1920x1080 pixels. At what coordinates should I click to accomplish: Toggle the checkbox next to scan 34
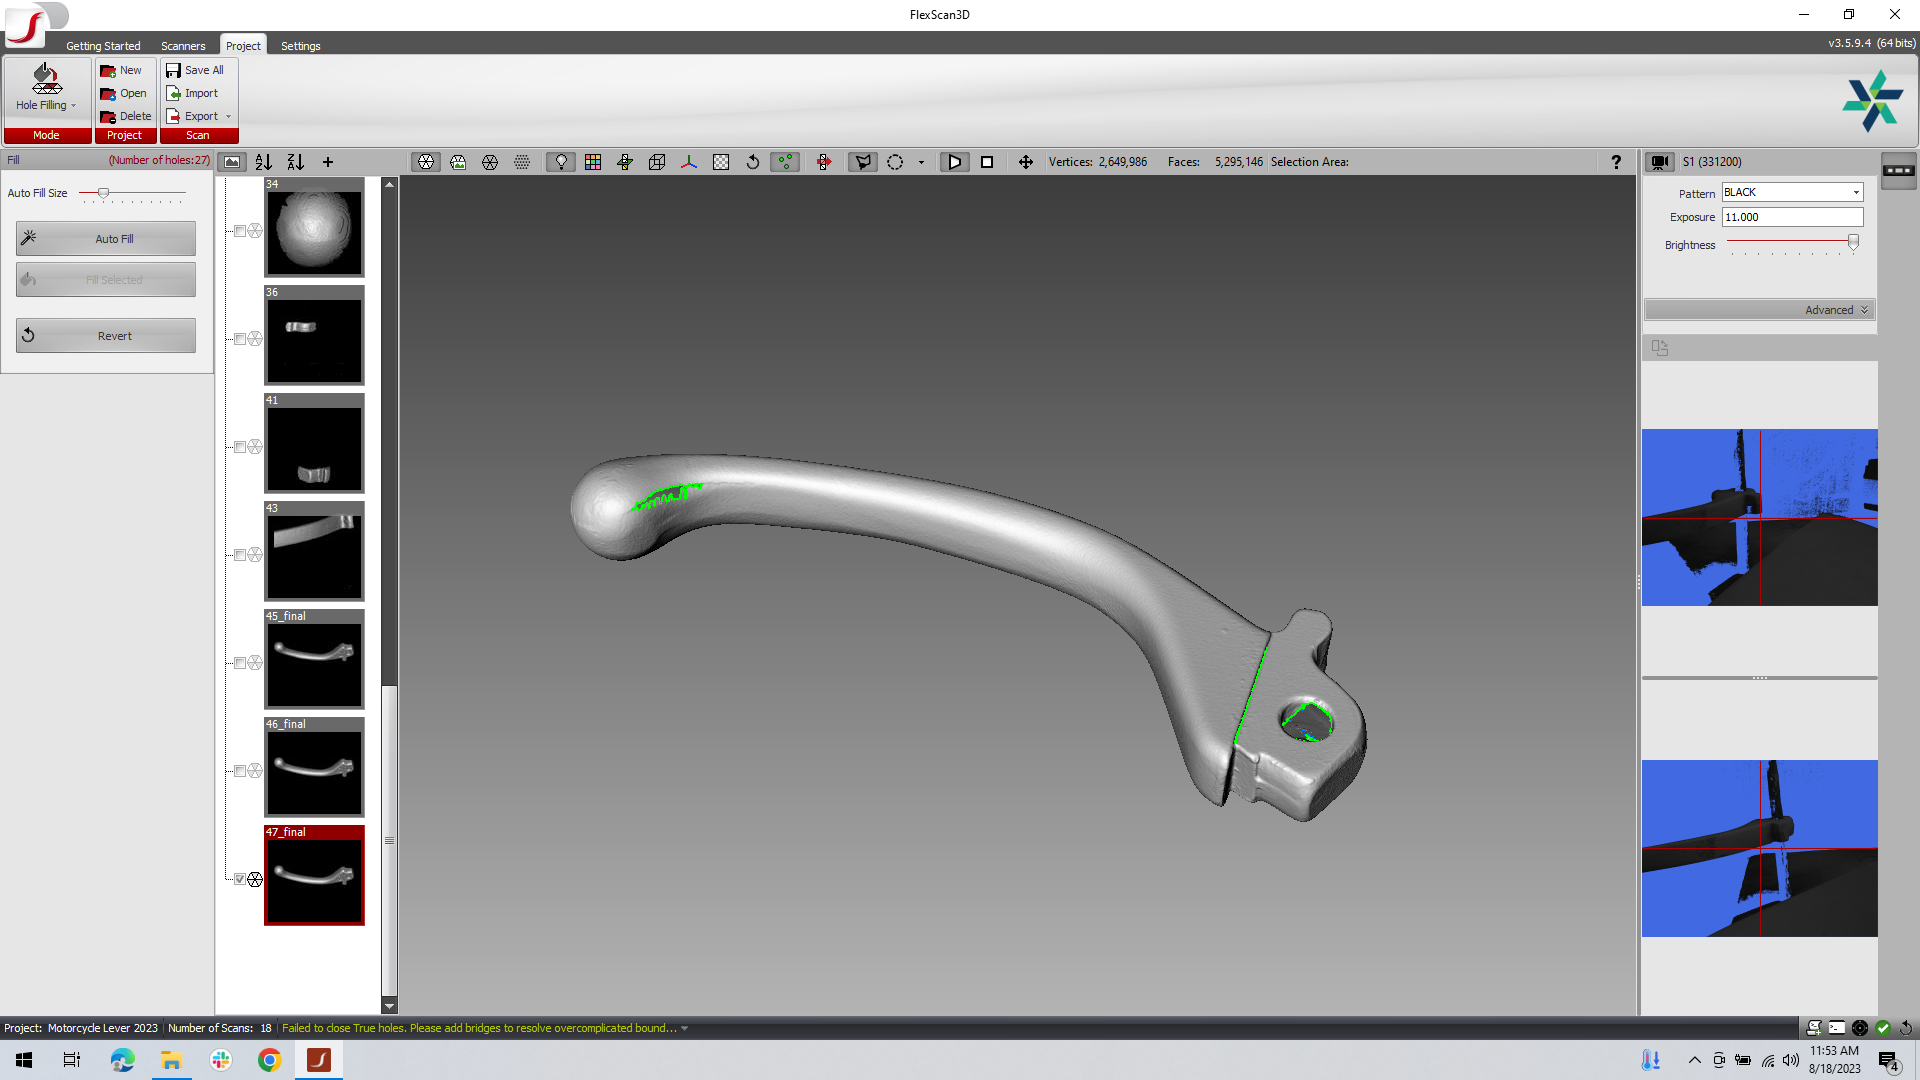point(240,231)
